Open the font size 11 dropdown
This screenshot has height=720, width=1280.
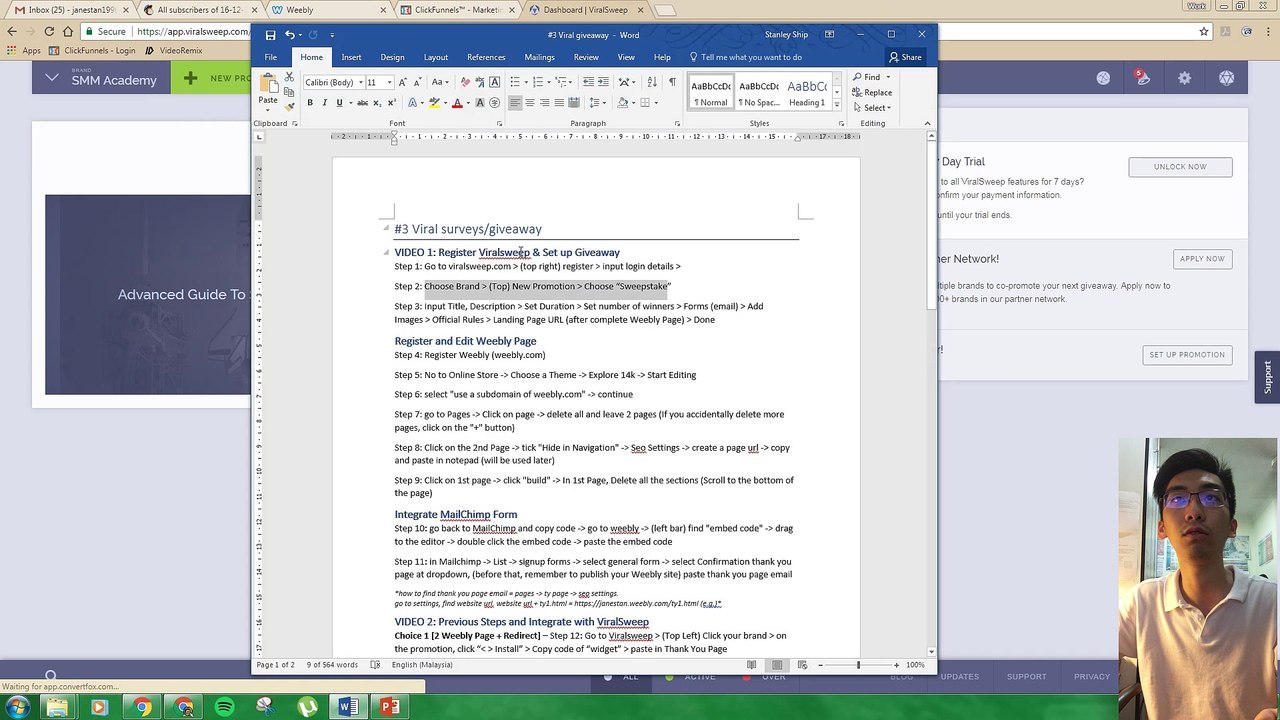[388, 83]
